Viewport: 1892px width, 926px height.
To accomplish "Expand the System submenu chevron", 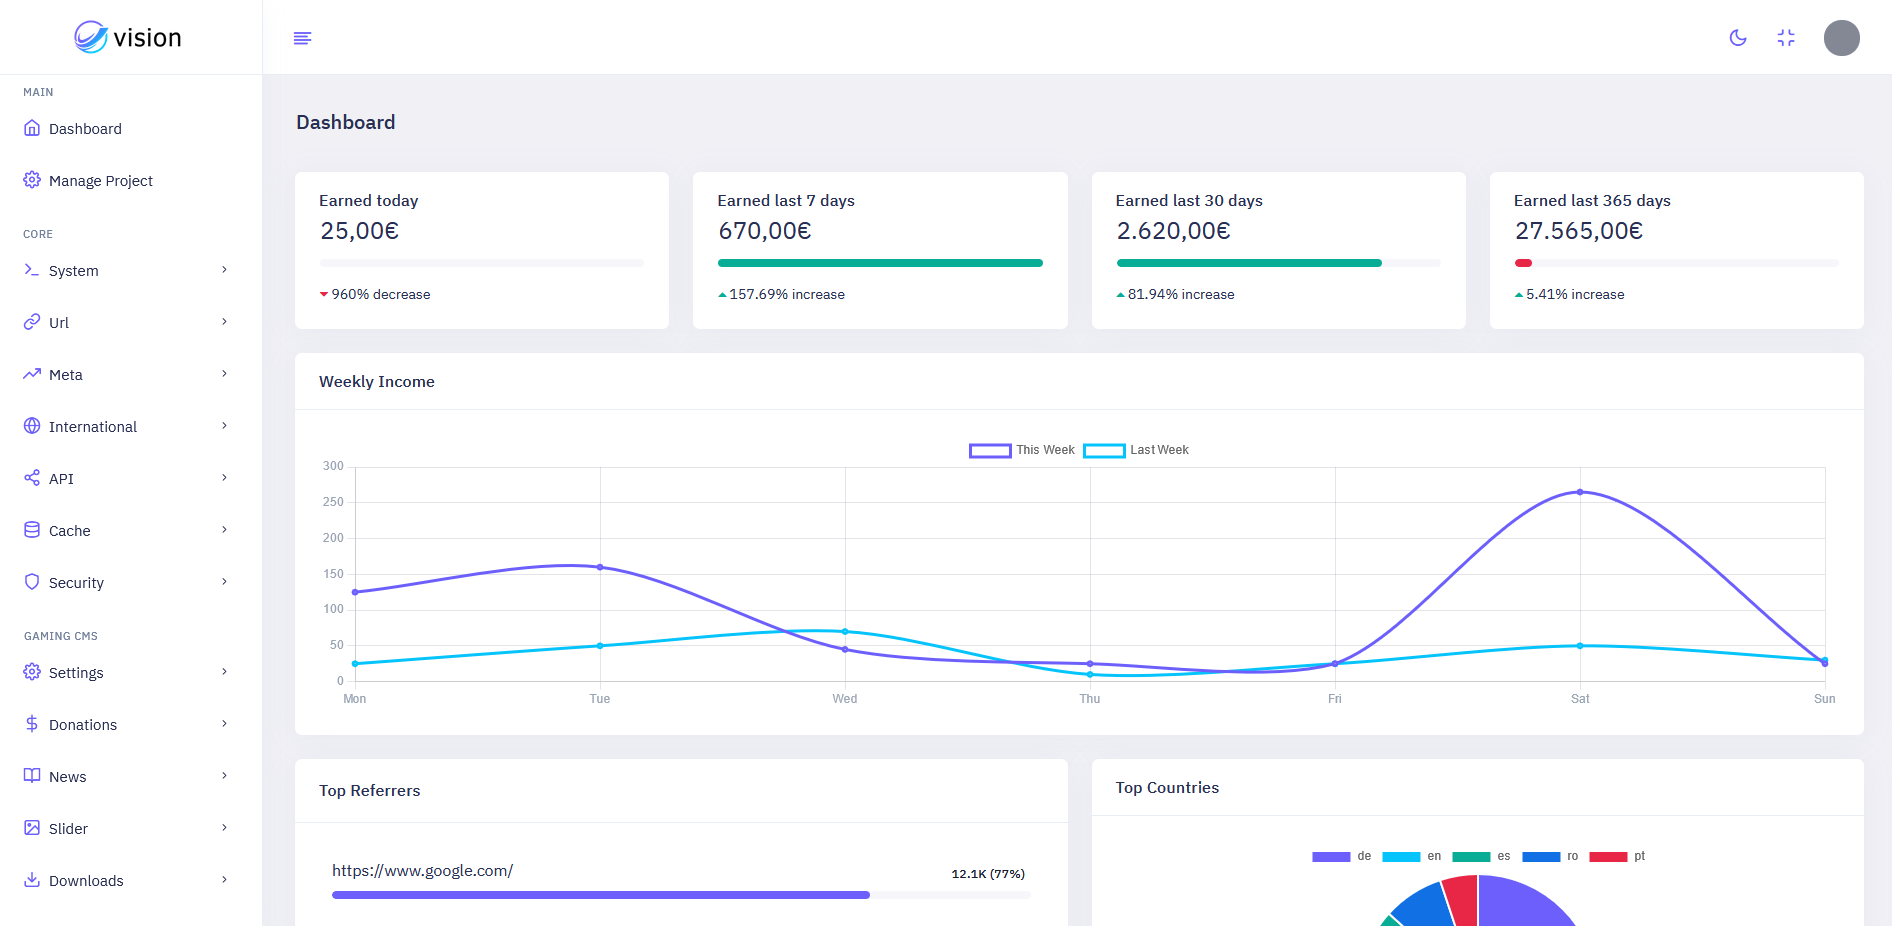I will coord(225,270).
